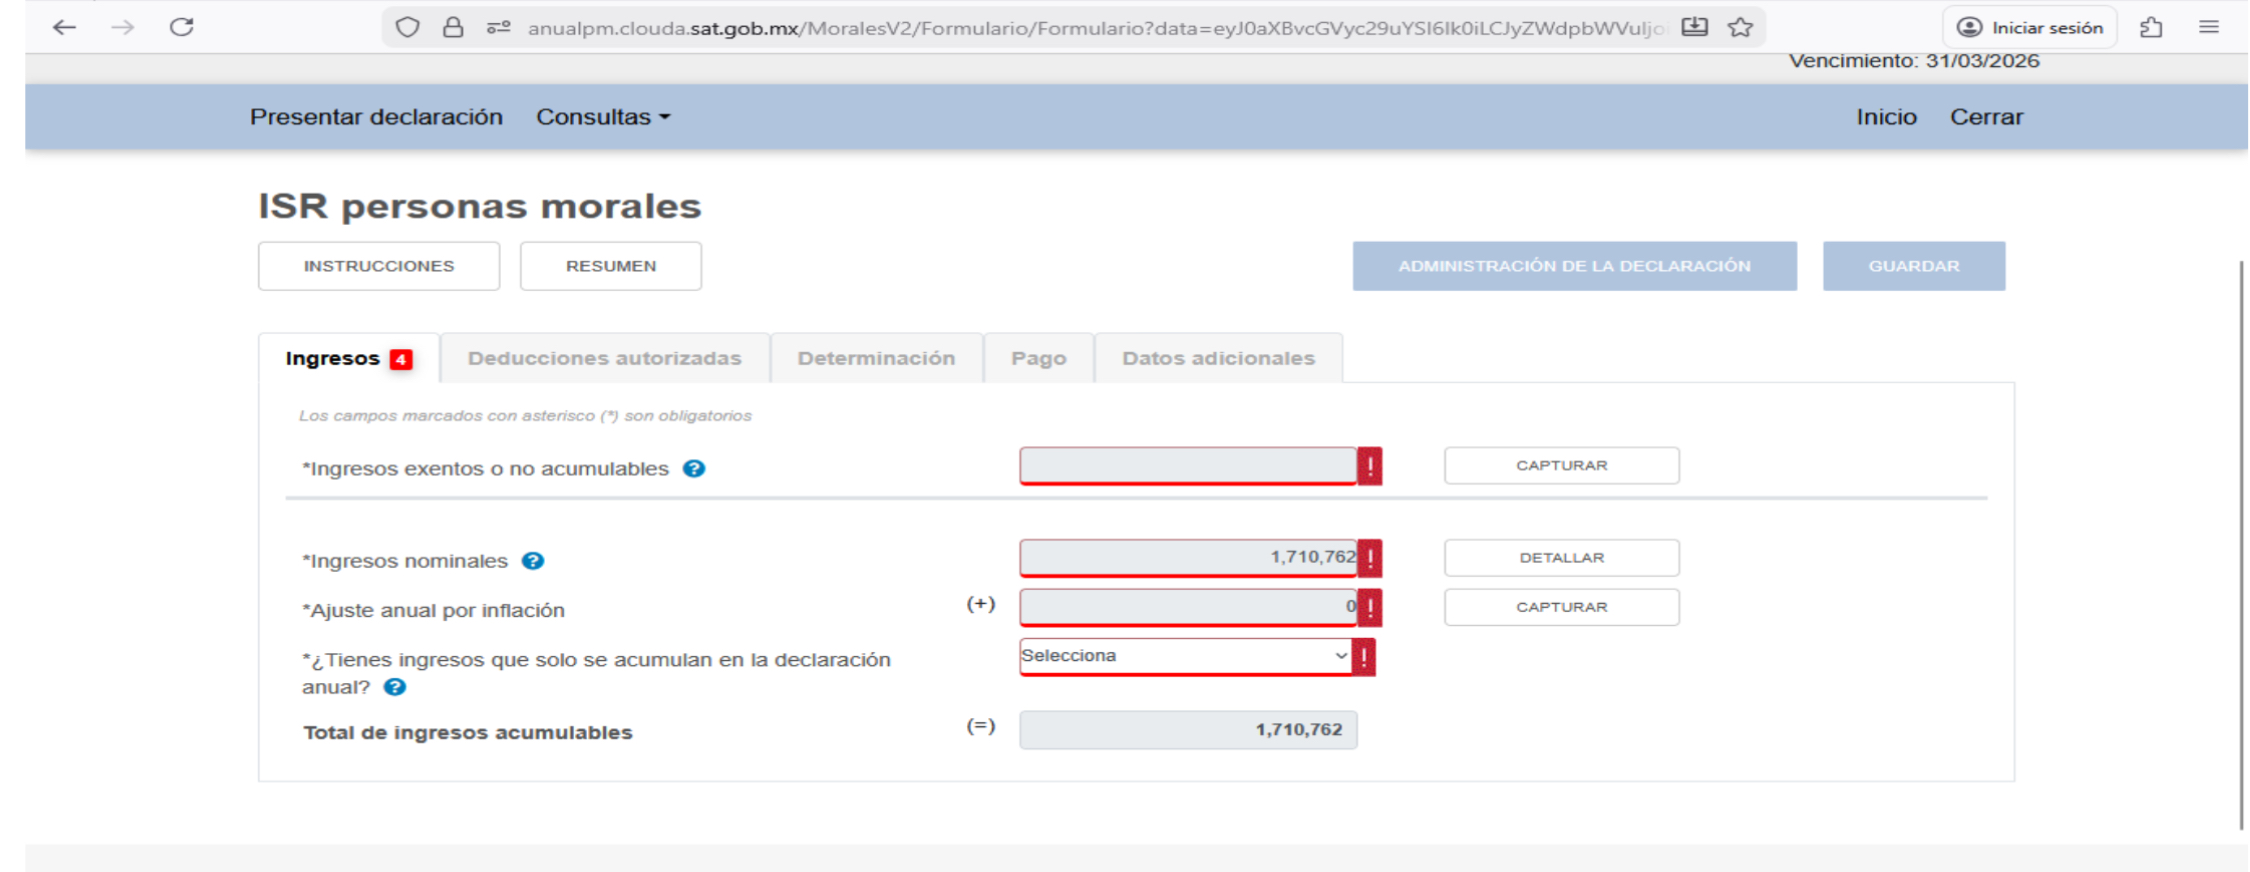Viewport: 2250px width, 872px height.
Task: Switch to Deducciones autorizadas tab
Action: (x=604, y=358)
